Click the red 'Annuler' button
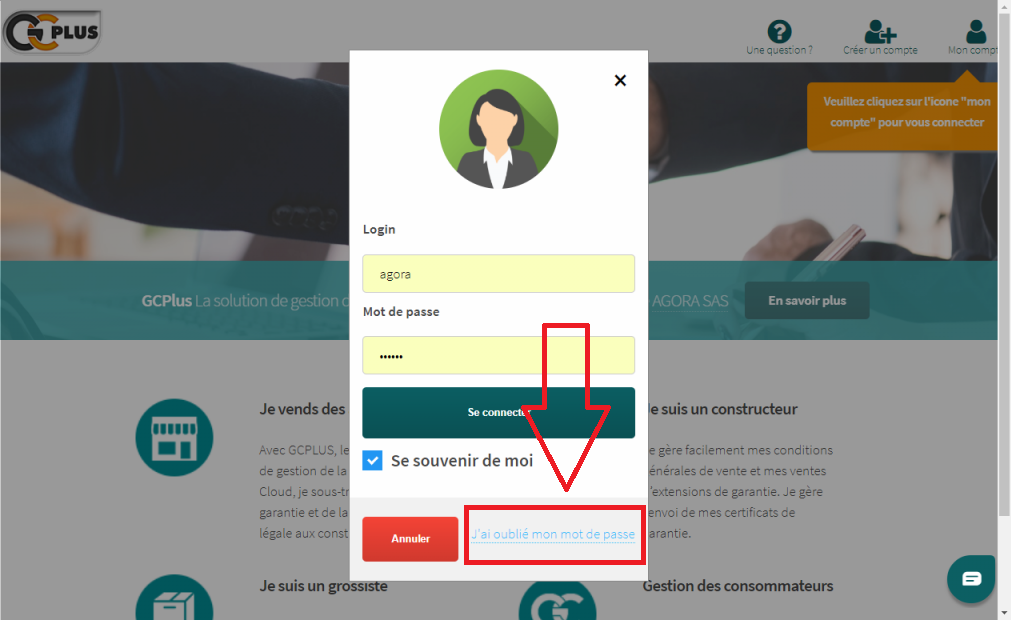 [x=410, y=539]
